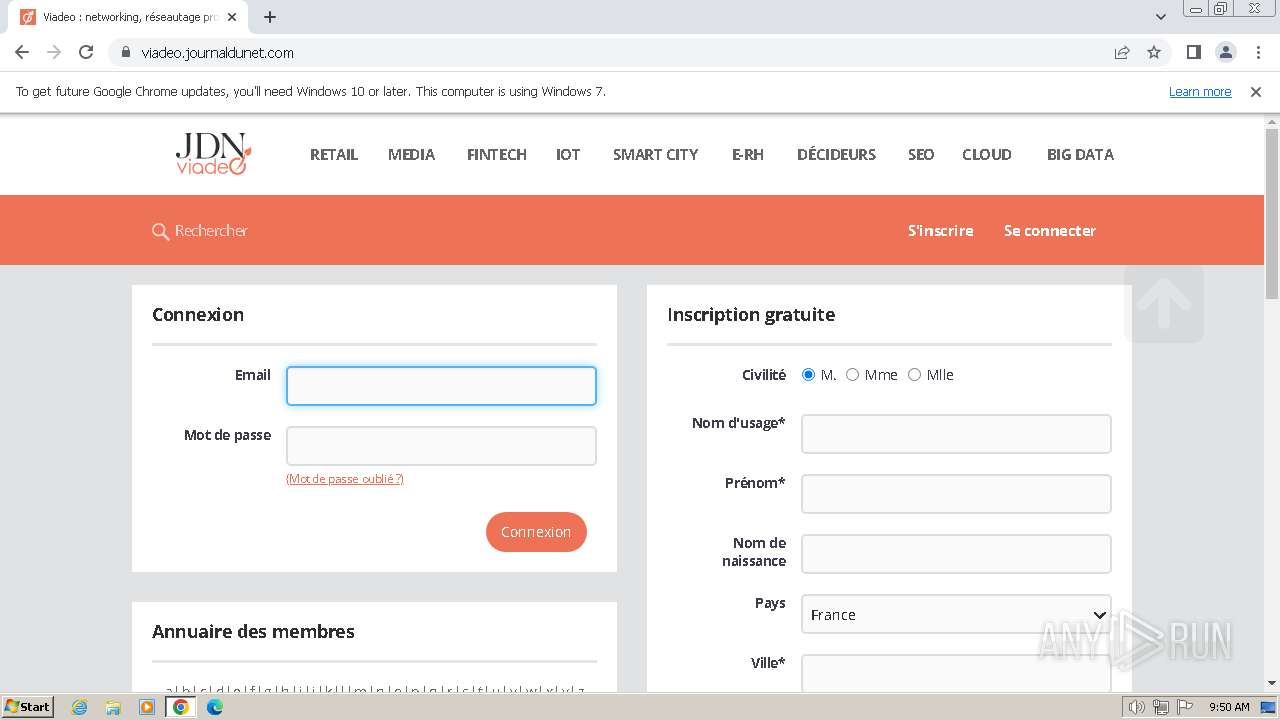Open the FINTECH menu

pyautogui.click(x=496, y=154)
